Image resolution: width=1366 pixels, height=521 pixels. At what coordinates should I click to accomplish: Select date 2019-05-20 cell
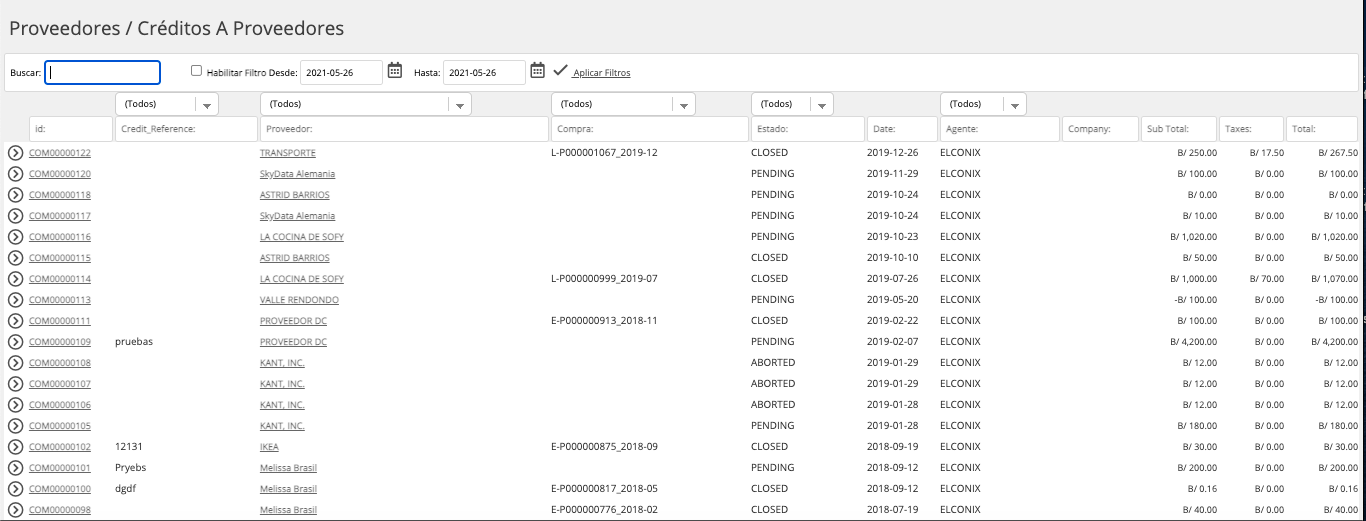(x=890, y=300)
